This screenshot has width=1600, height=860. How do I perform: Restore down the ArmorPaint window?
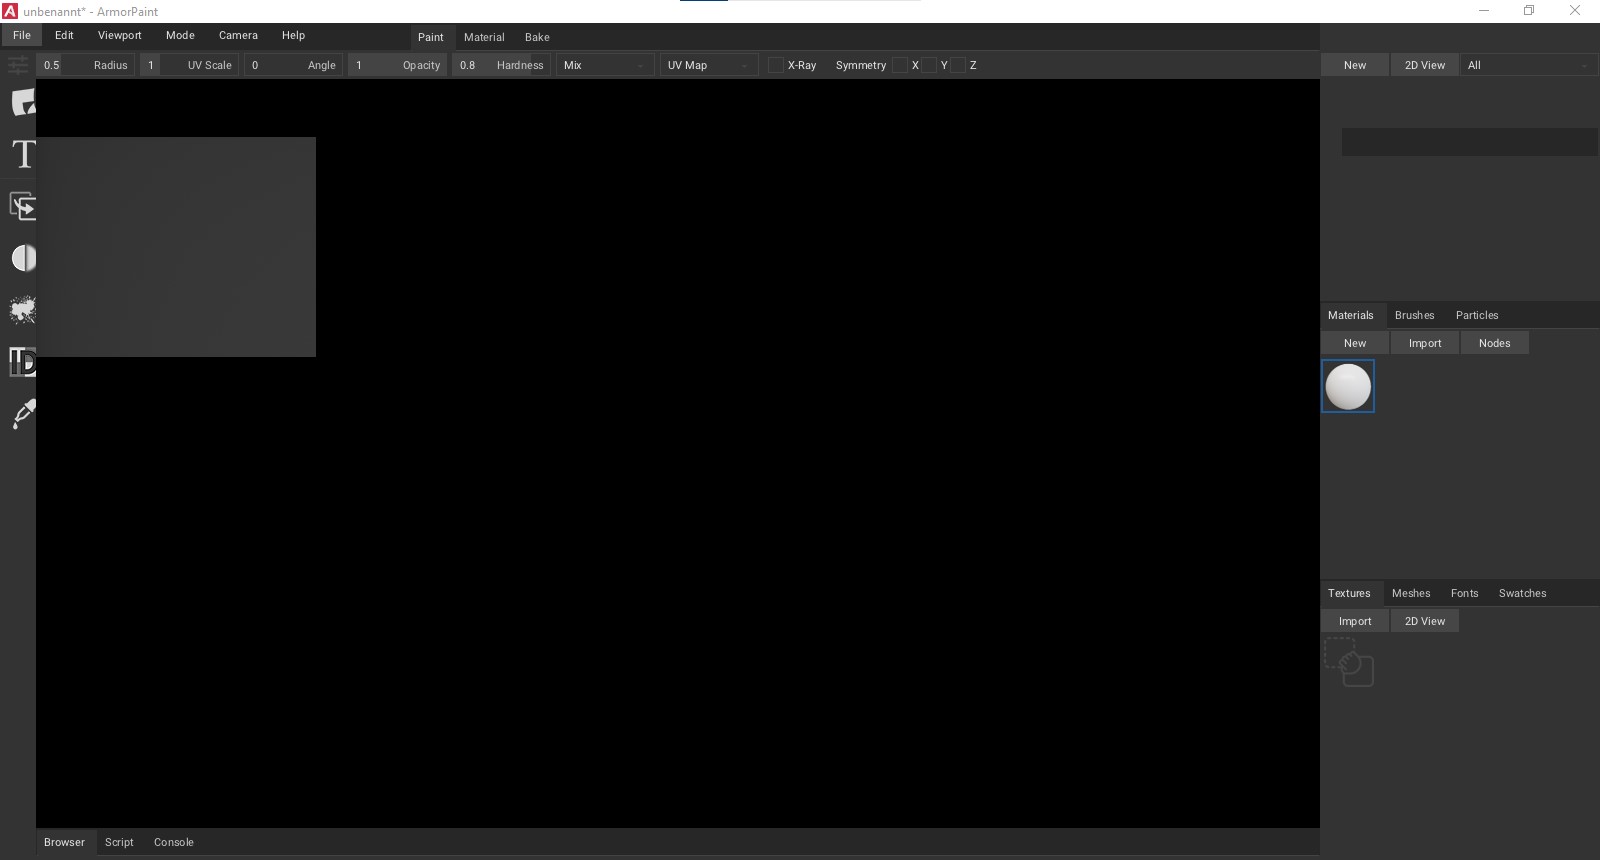click(x=1529, y=11)
